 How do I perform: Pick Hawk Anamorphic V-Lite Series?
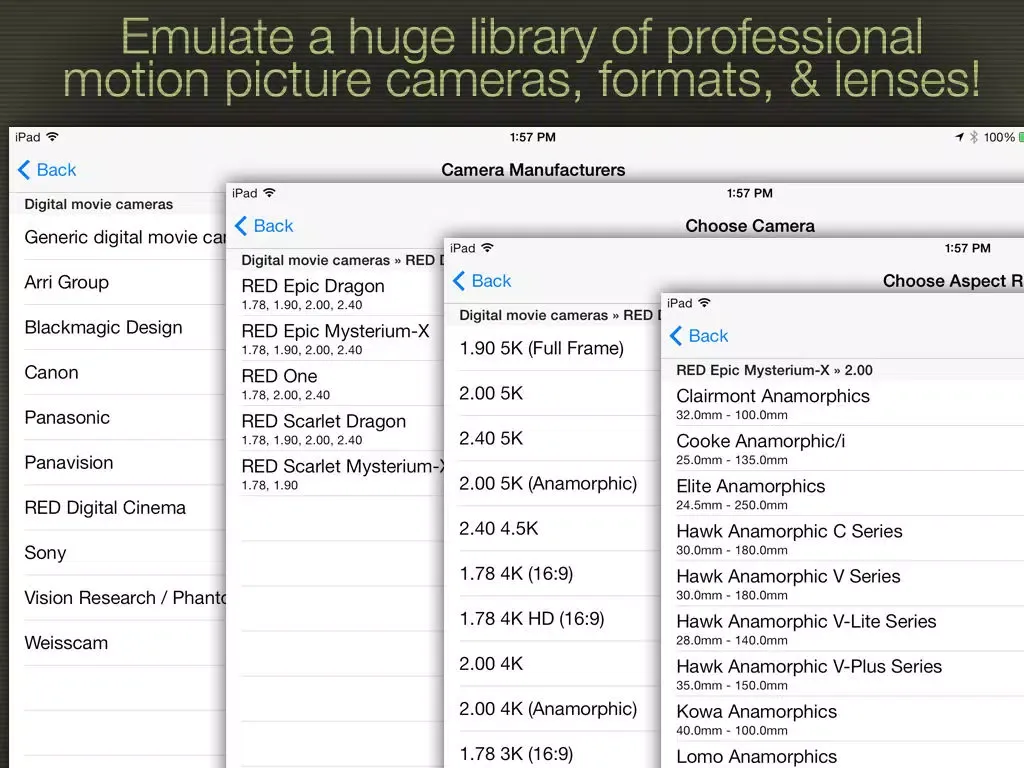pos(806,628)
